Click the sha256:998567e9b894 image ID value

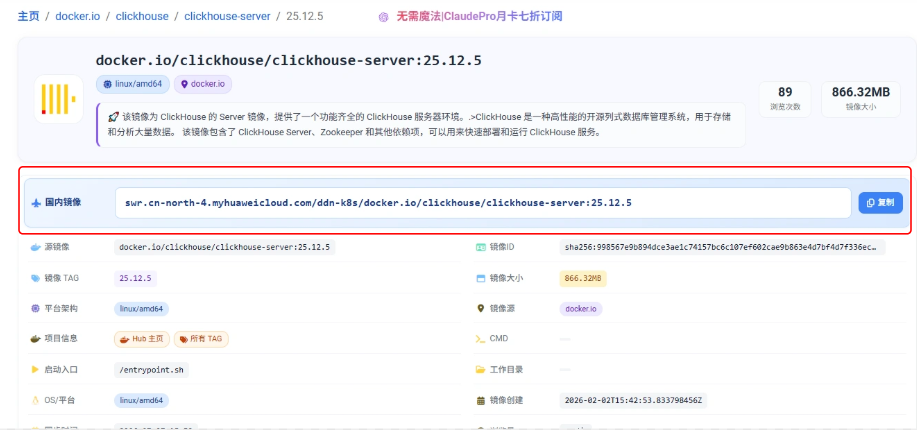point(723,247)
